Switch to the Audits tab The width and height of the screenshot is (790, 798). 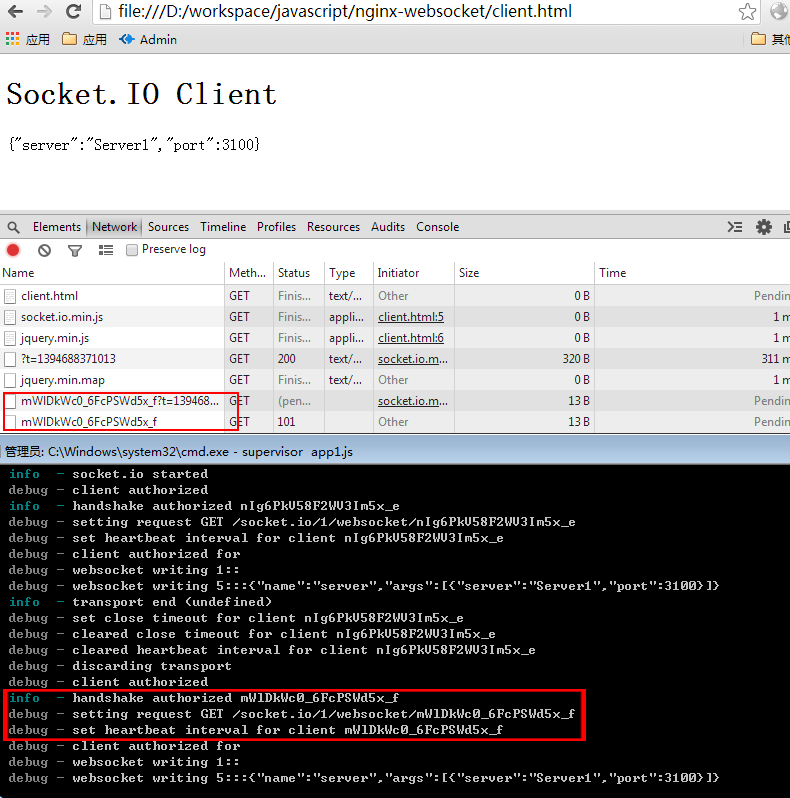coord(388,227)
